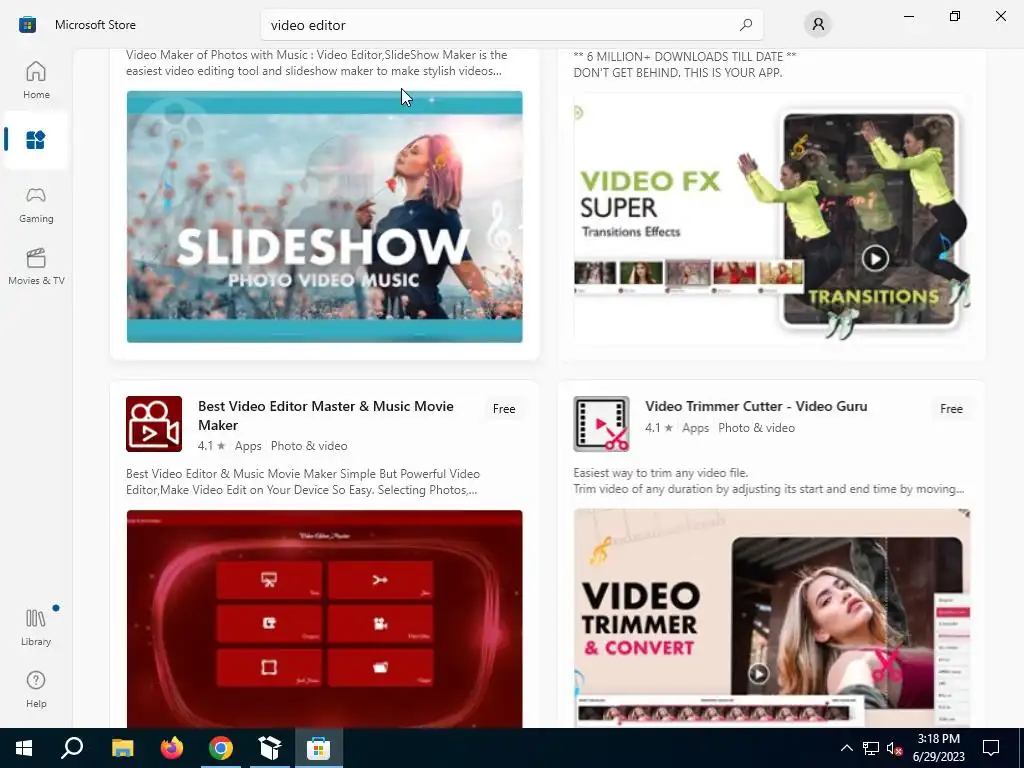Image resolution: width=1024 pixels, height=768 pixels.
Task: Click the Best Video Editor Master app icon
Action: [154, 424]
